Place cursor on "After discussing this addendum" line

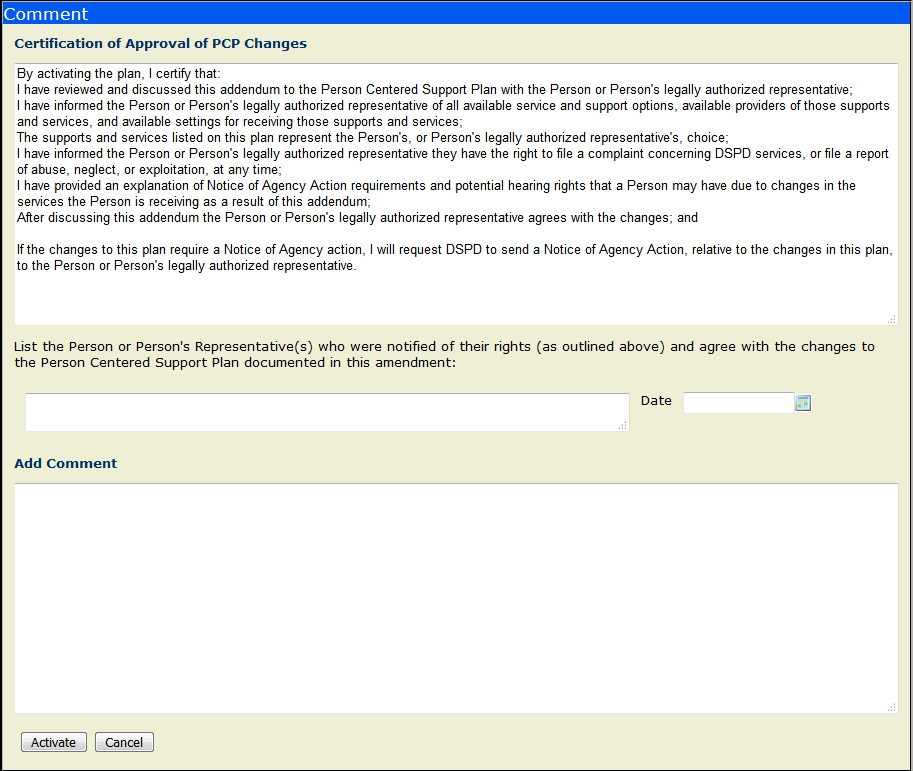point(357,217)
